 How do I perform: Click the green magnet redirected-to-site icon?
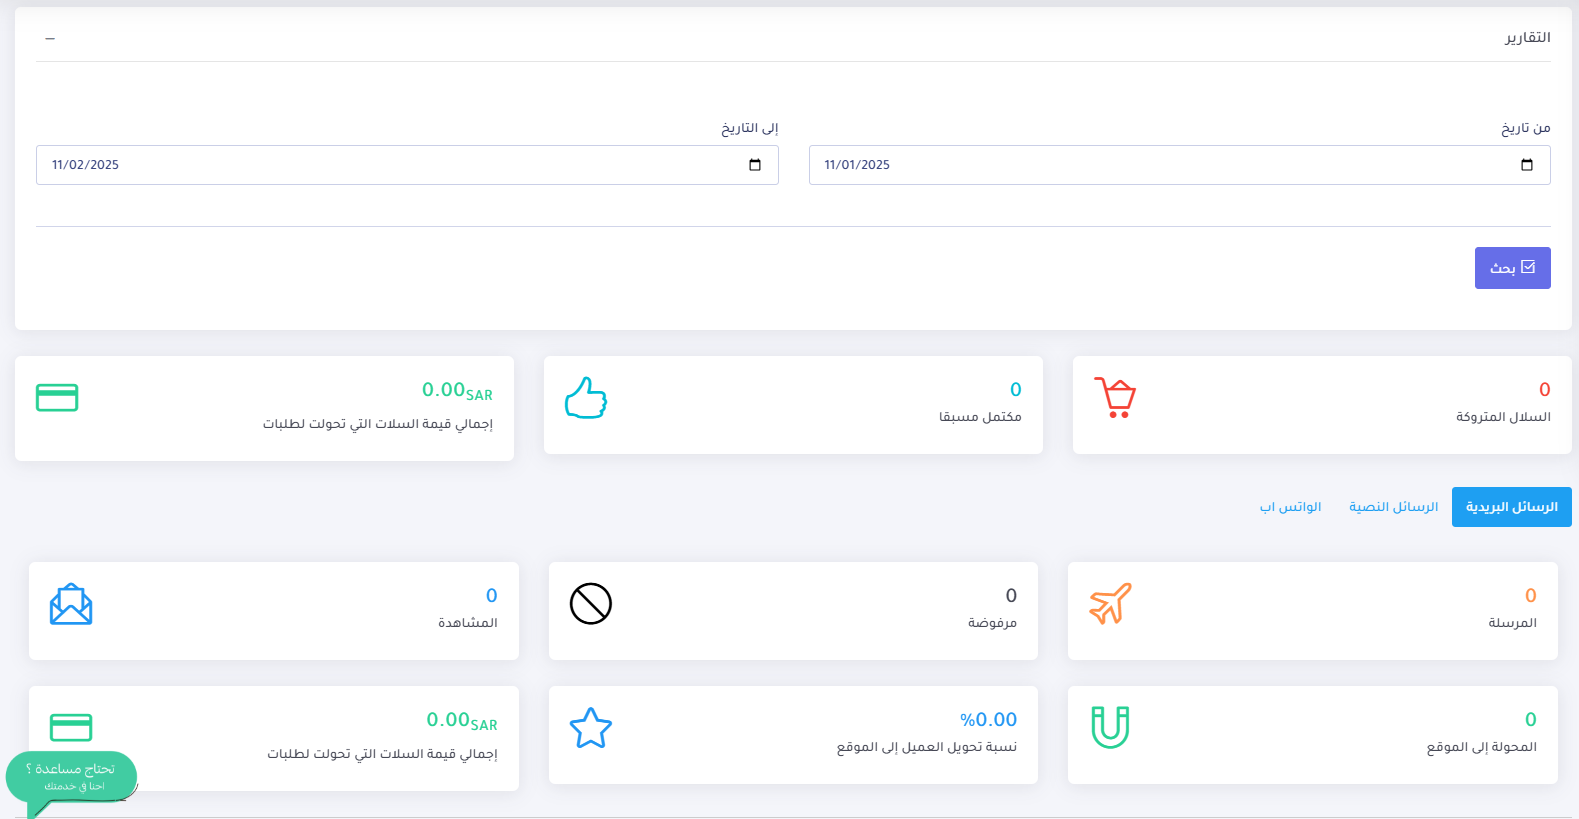point(1110,727)
